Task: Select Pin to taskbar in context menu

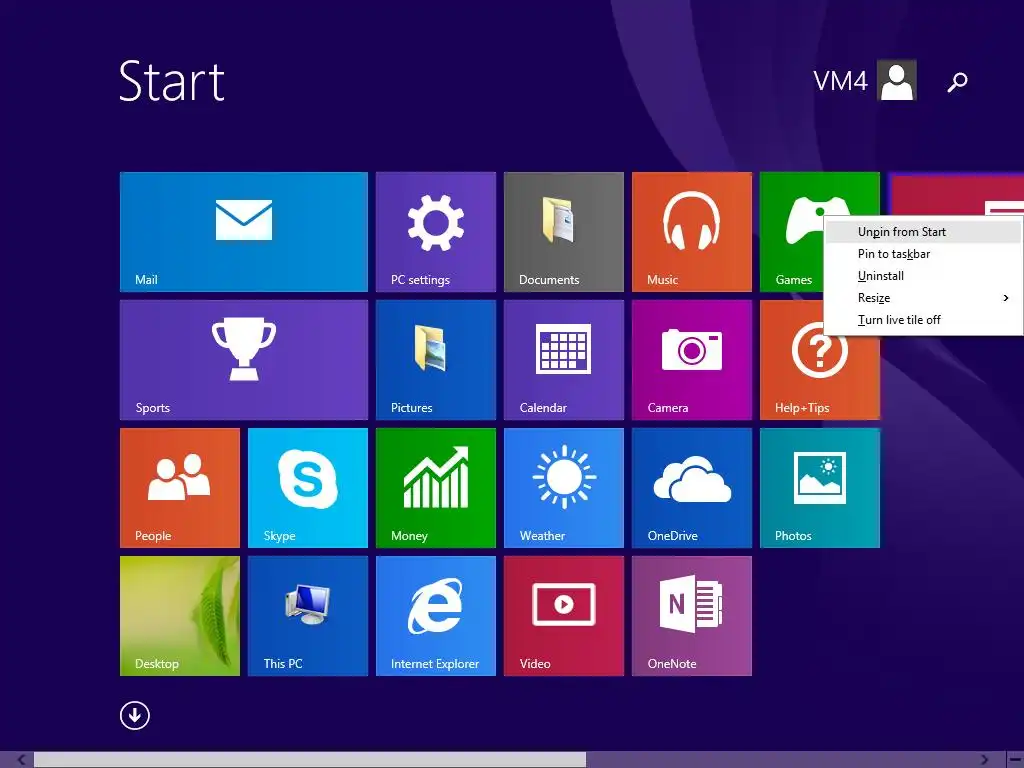Action: tap(923, 254)
